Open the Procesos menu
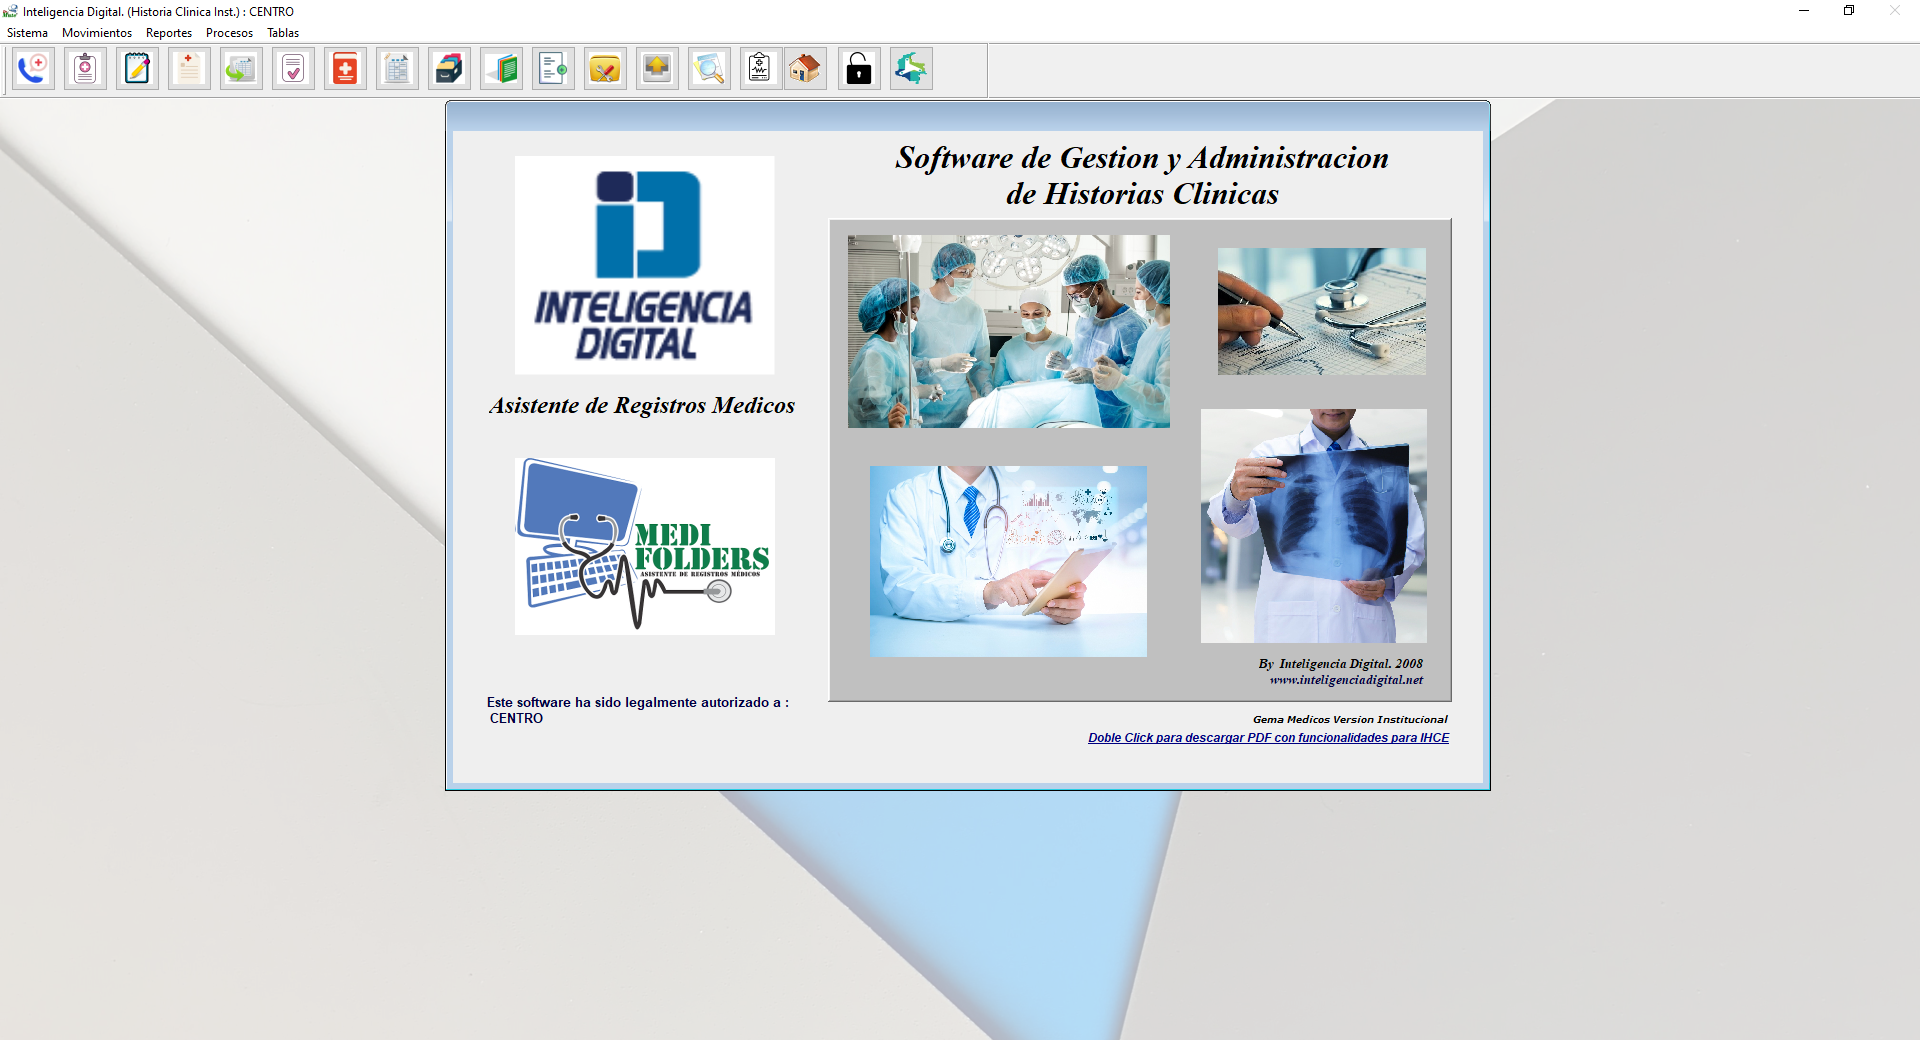Screen dimensions: 1920x1040 tap(229, 33)
